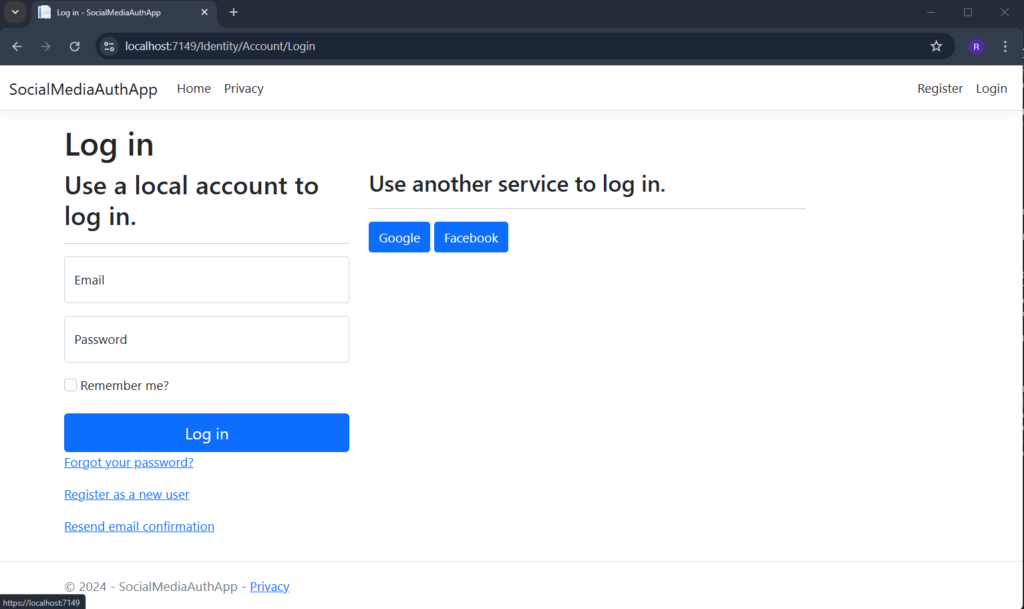Open the footer Privacy link
The image size is (1024, 609).
269,586
